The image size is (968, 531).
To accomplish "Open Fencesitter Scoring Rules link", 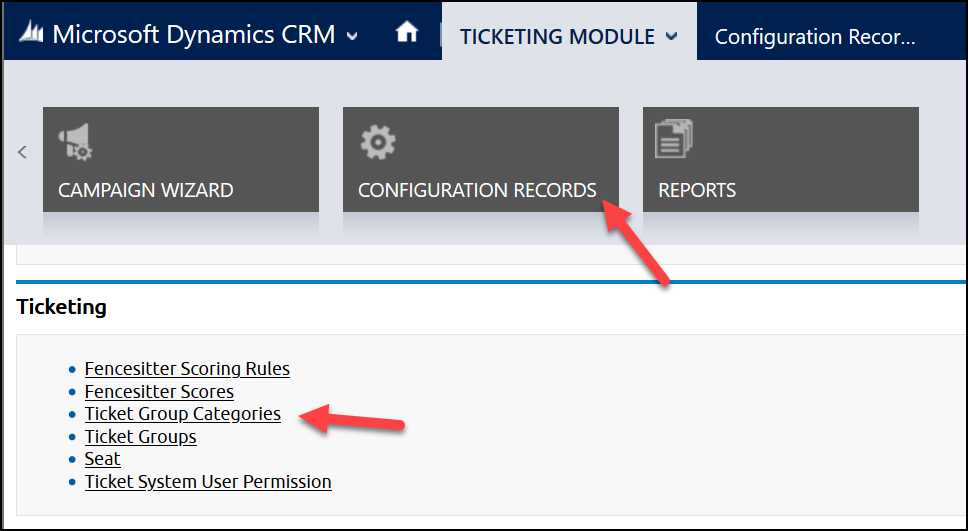I will pyautogui.click(x=187, y=369).
